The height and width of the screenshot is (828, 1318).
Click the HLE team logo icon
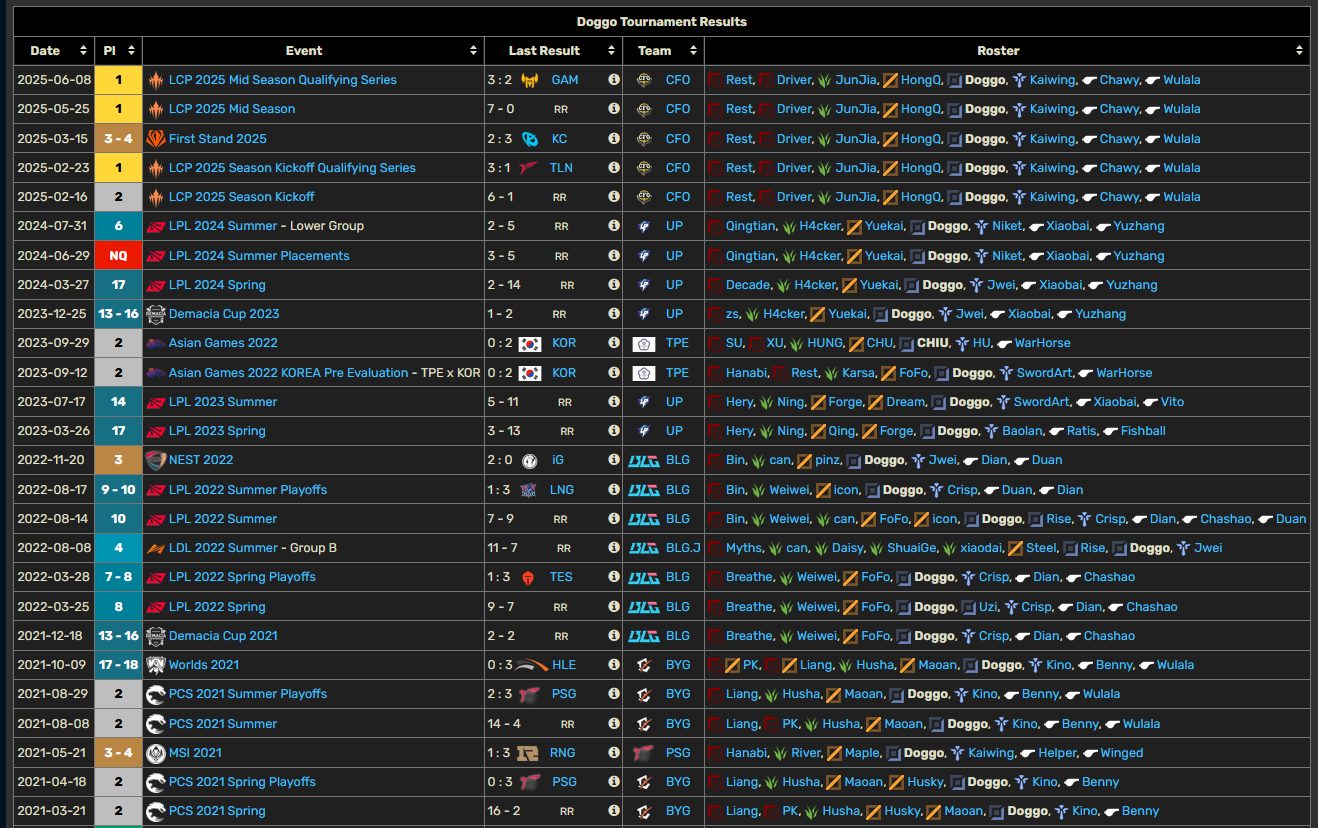tap(532, 665)
